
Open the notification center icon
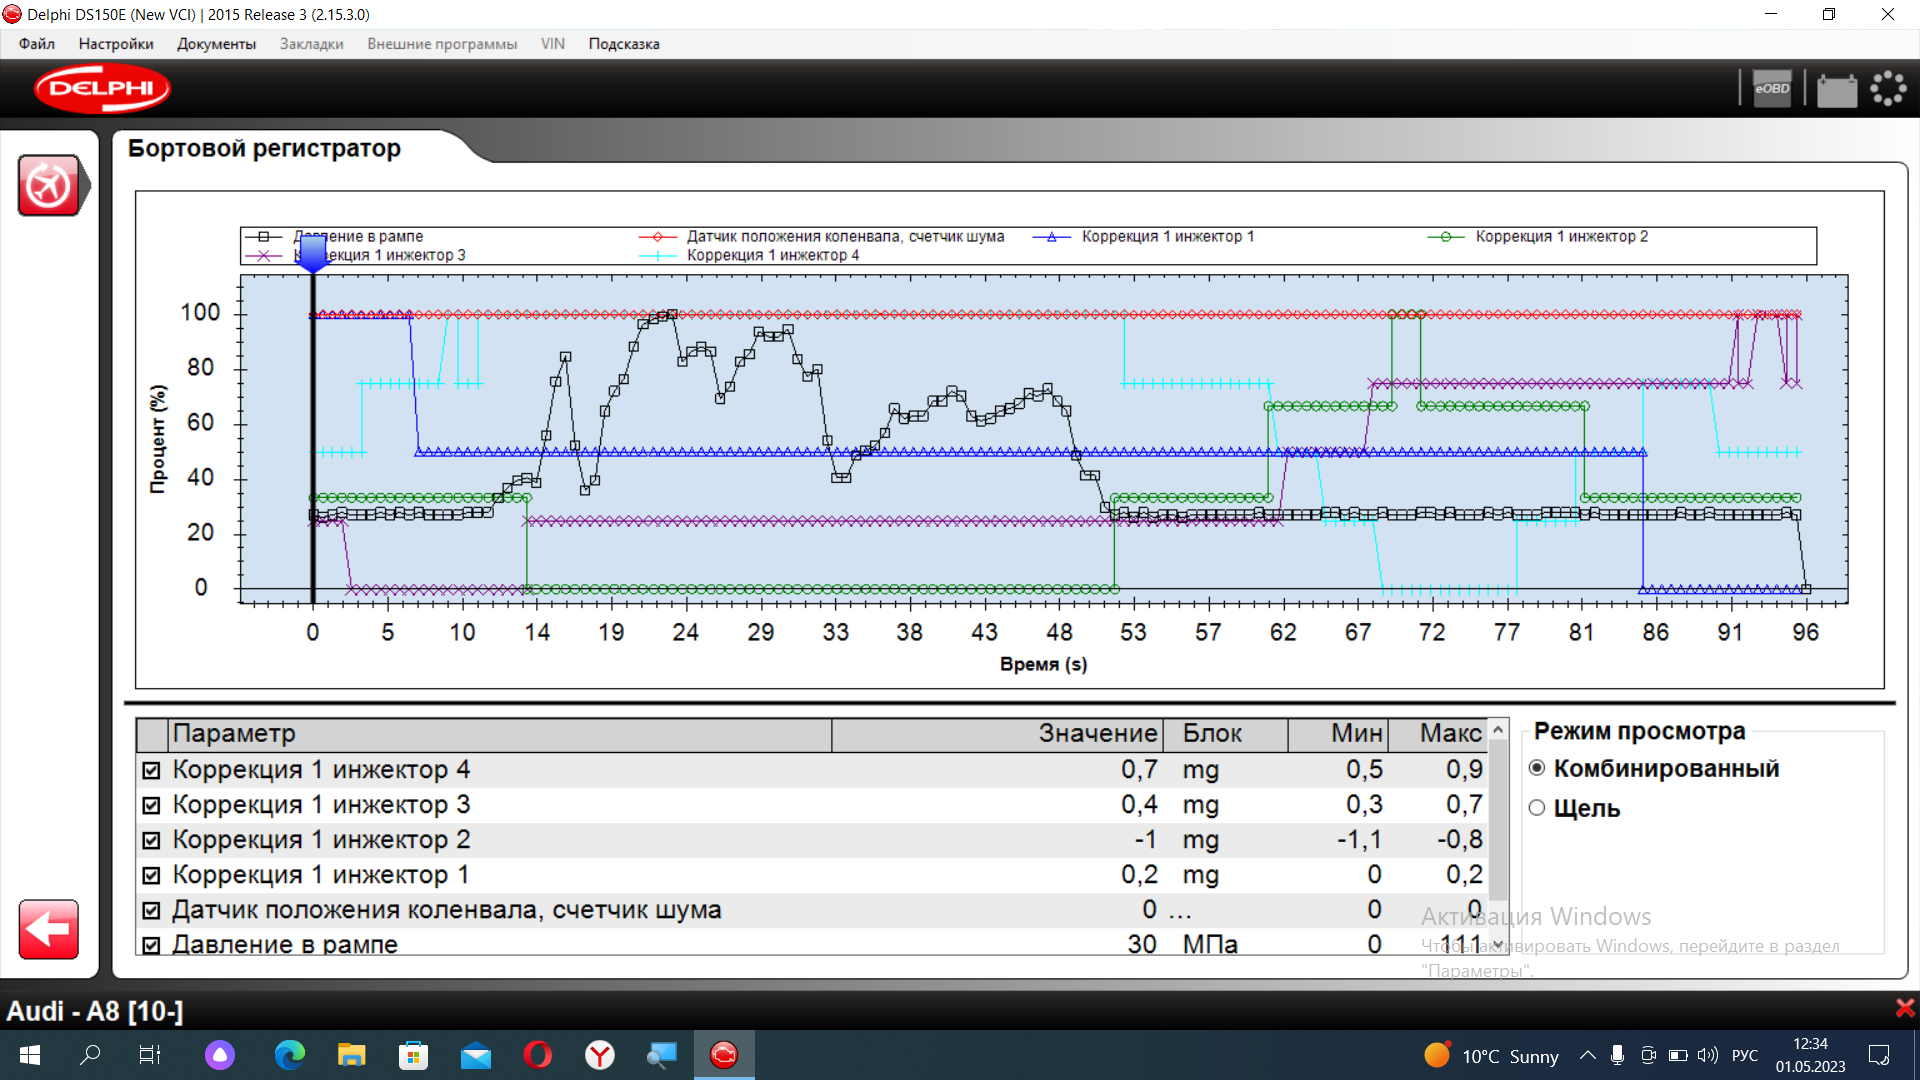1879,1055
